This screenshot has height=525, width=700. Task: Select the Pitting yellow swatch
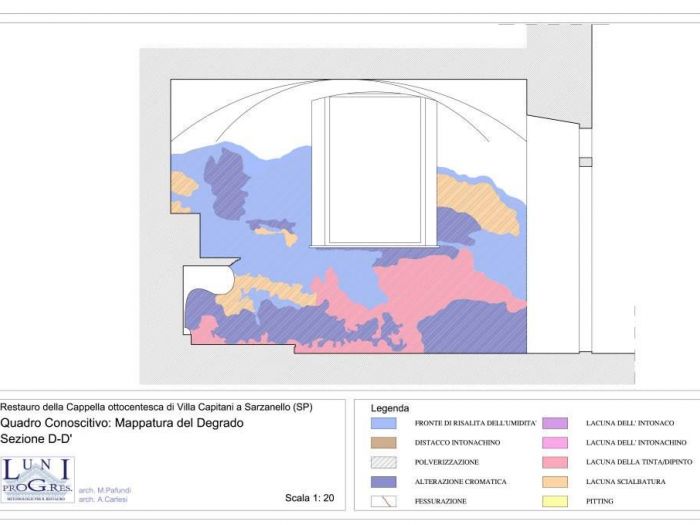[554, 500]
